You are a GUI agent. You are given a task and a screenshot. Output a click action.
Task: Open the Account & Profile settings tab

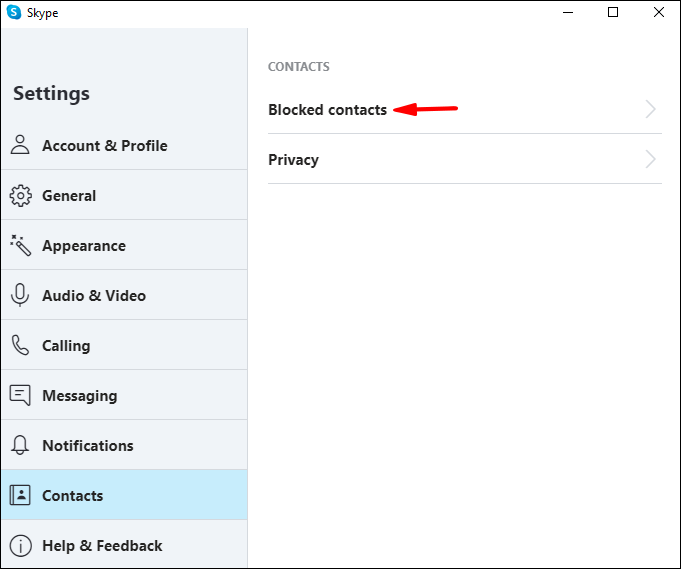tap(104, 146)
